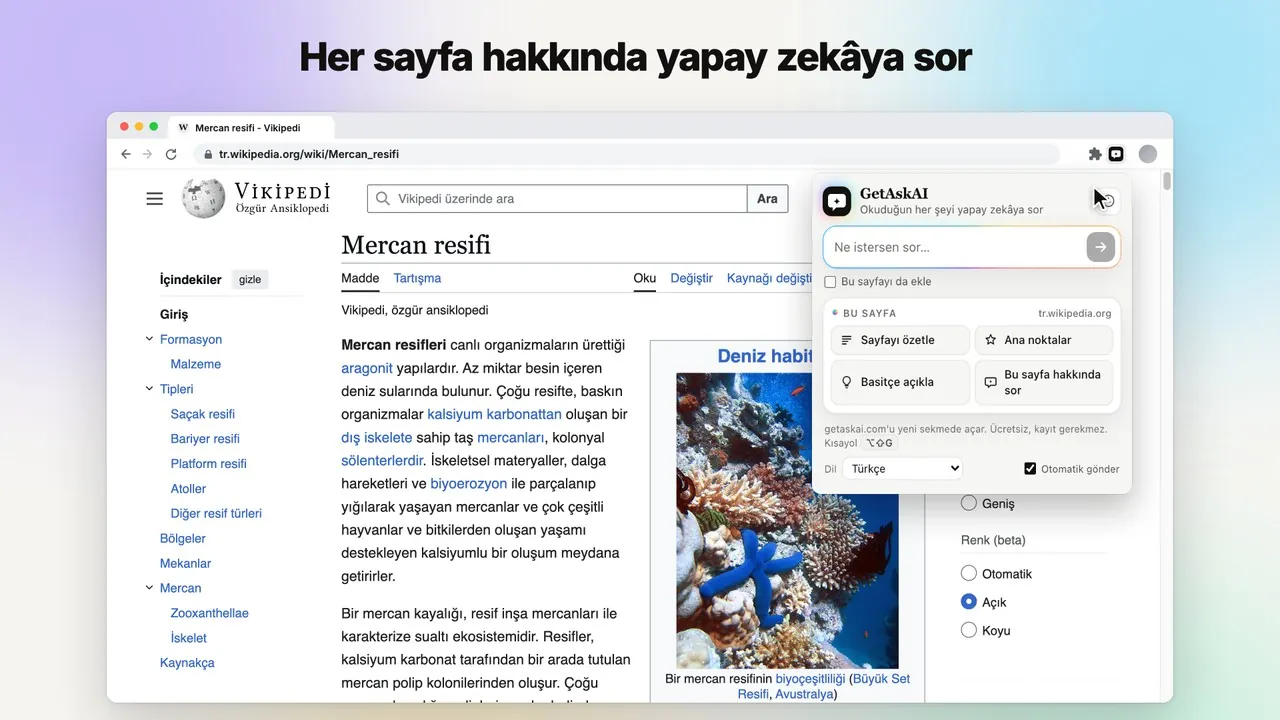
Task: Open the 'Kaynağı değiştir' tab
Action: [769, 278]
